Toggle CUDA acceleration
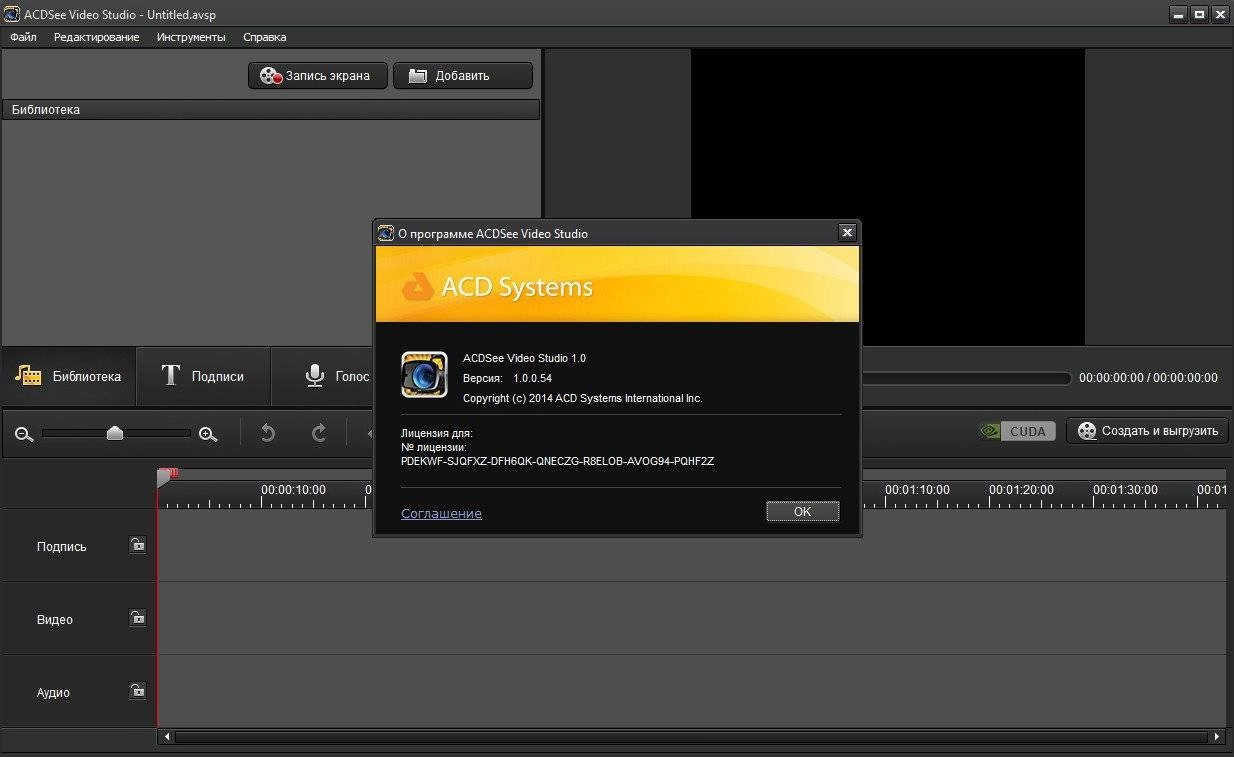Screen dimensions: 1234x757 click(1017, 431)
